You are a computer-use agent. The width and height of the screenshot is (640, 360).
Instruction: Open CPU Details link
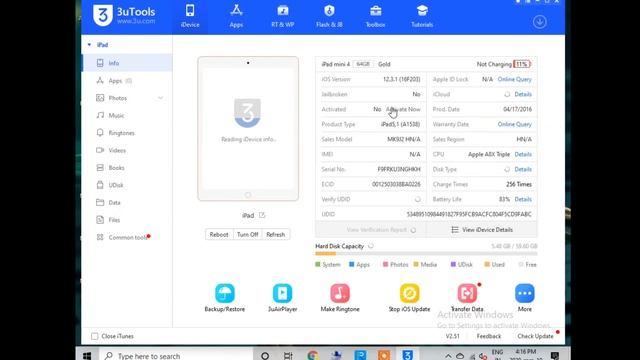pos(523,154)
